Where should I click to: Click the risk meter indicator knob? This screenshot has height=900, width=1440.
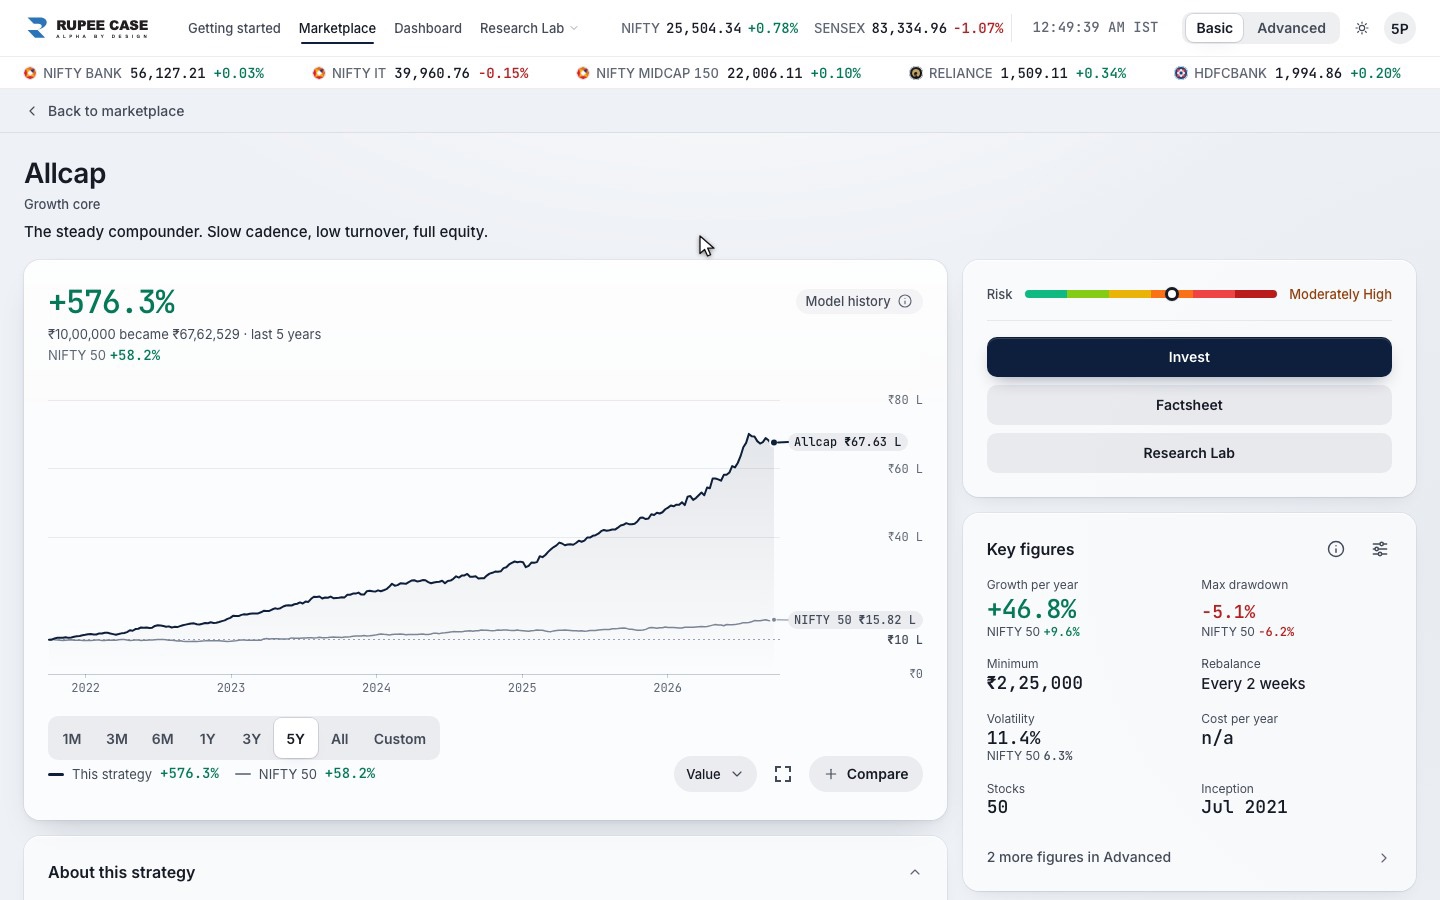pyautogui.click(x=1172, y=294)
